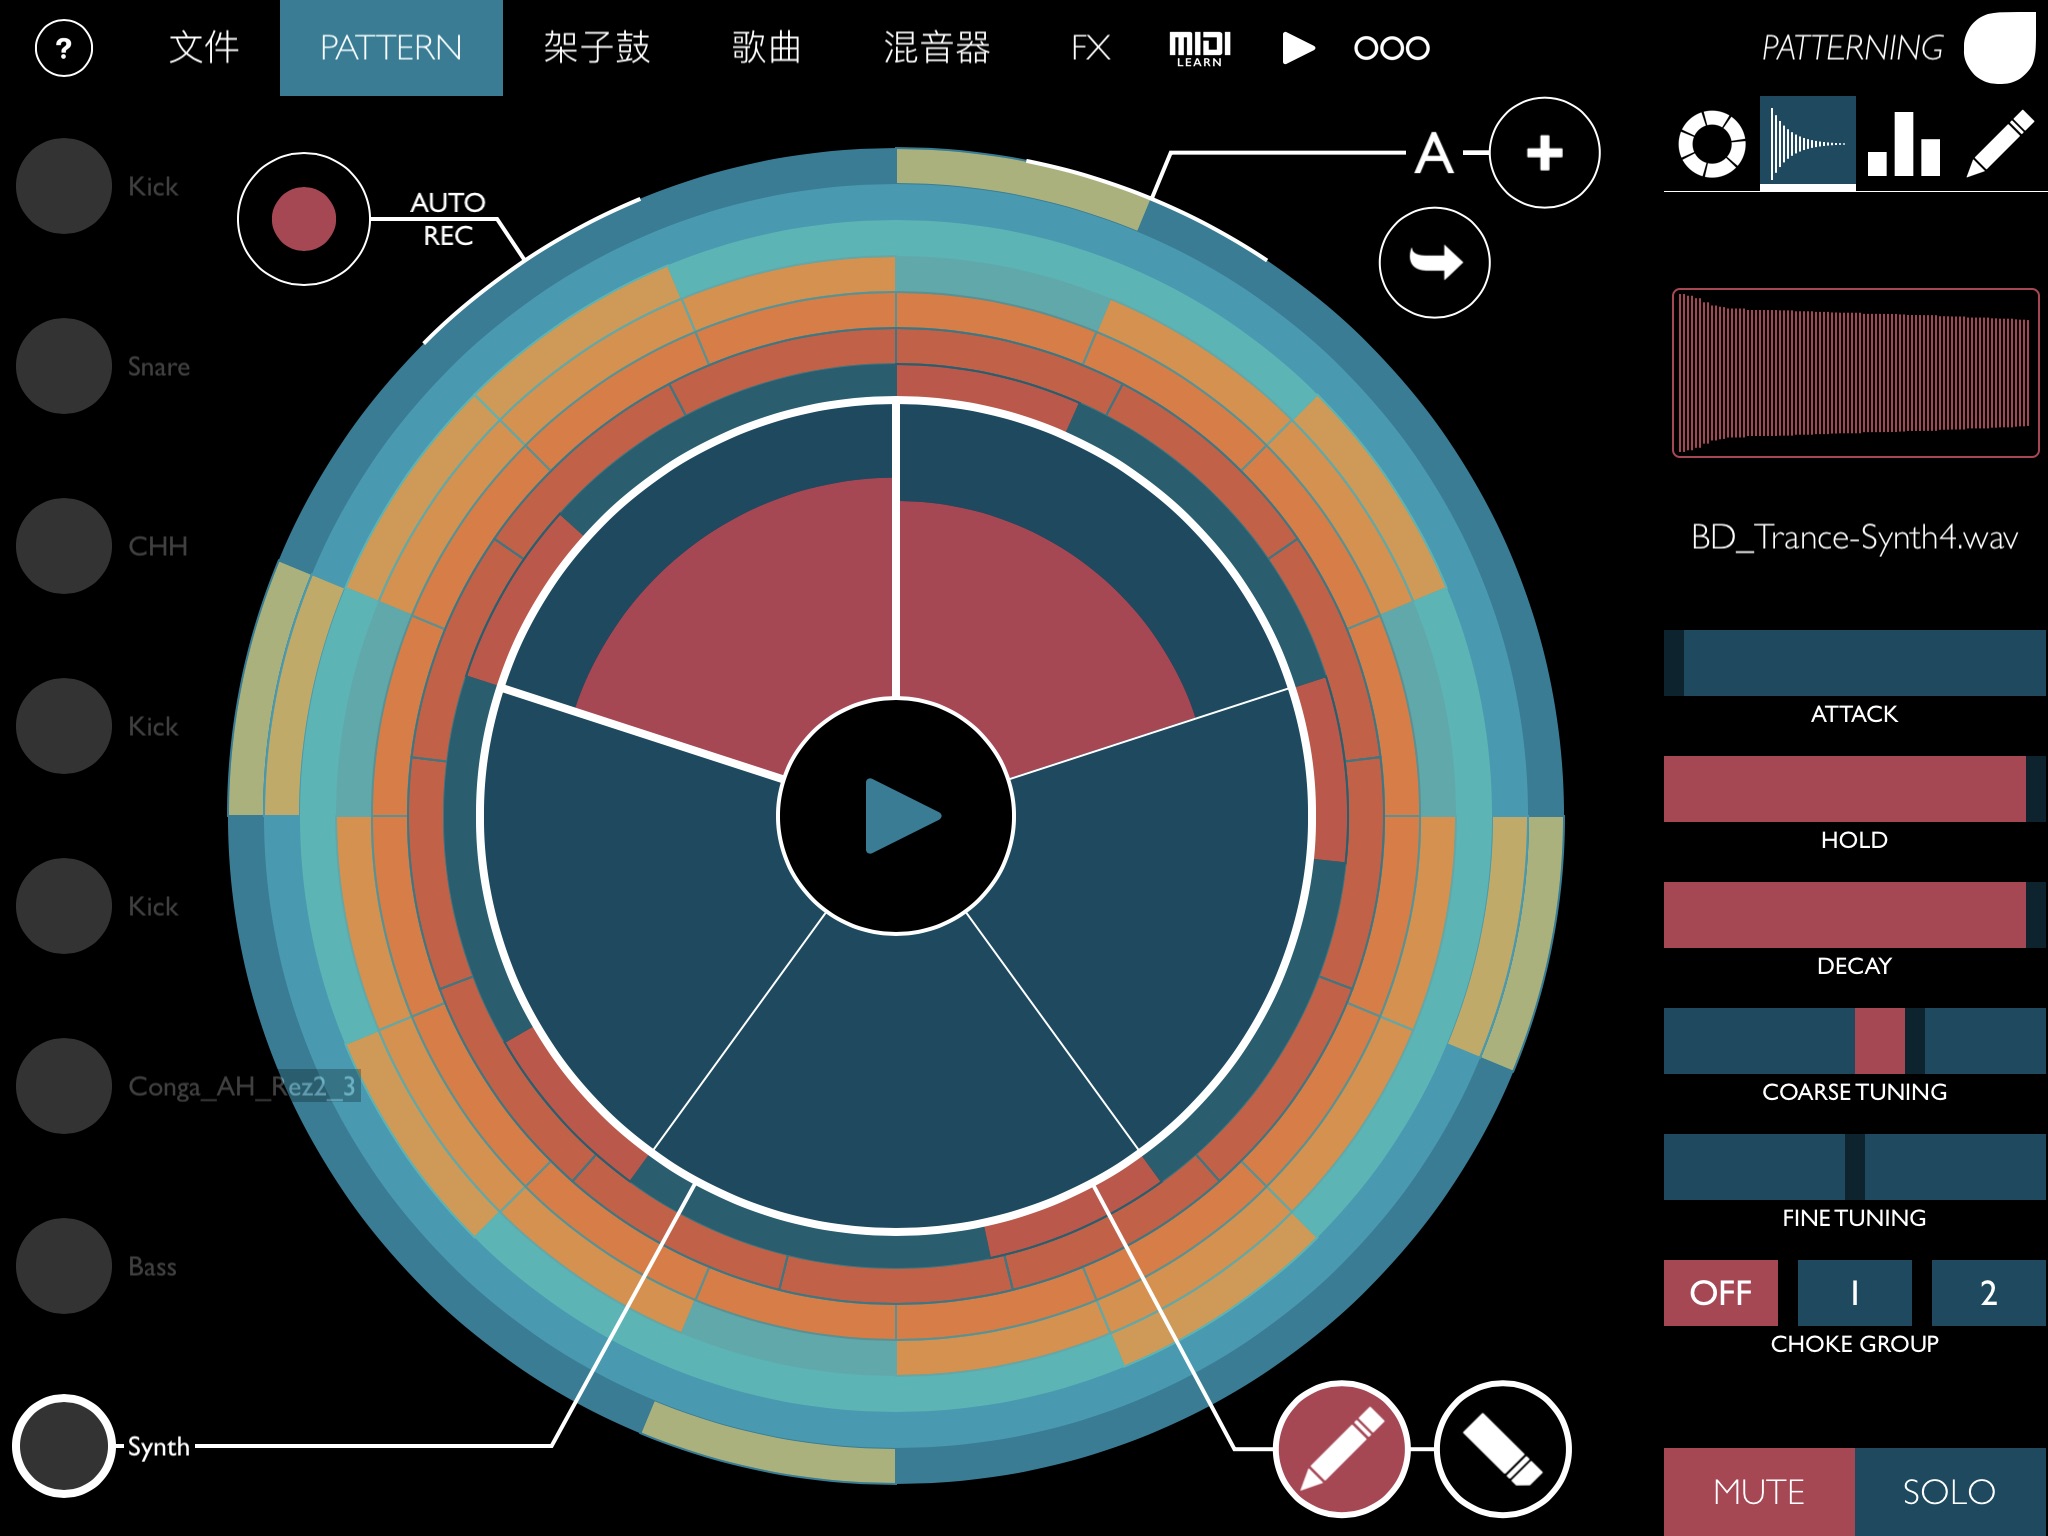Toggle MUTE for the Synth track
The width and height of the screenshot is (2048, 1536).
(1758, 1491)
